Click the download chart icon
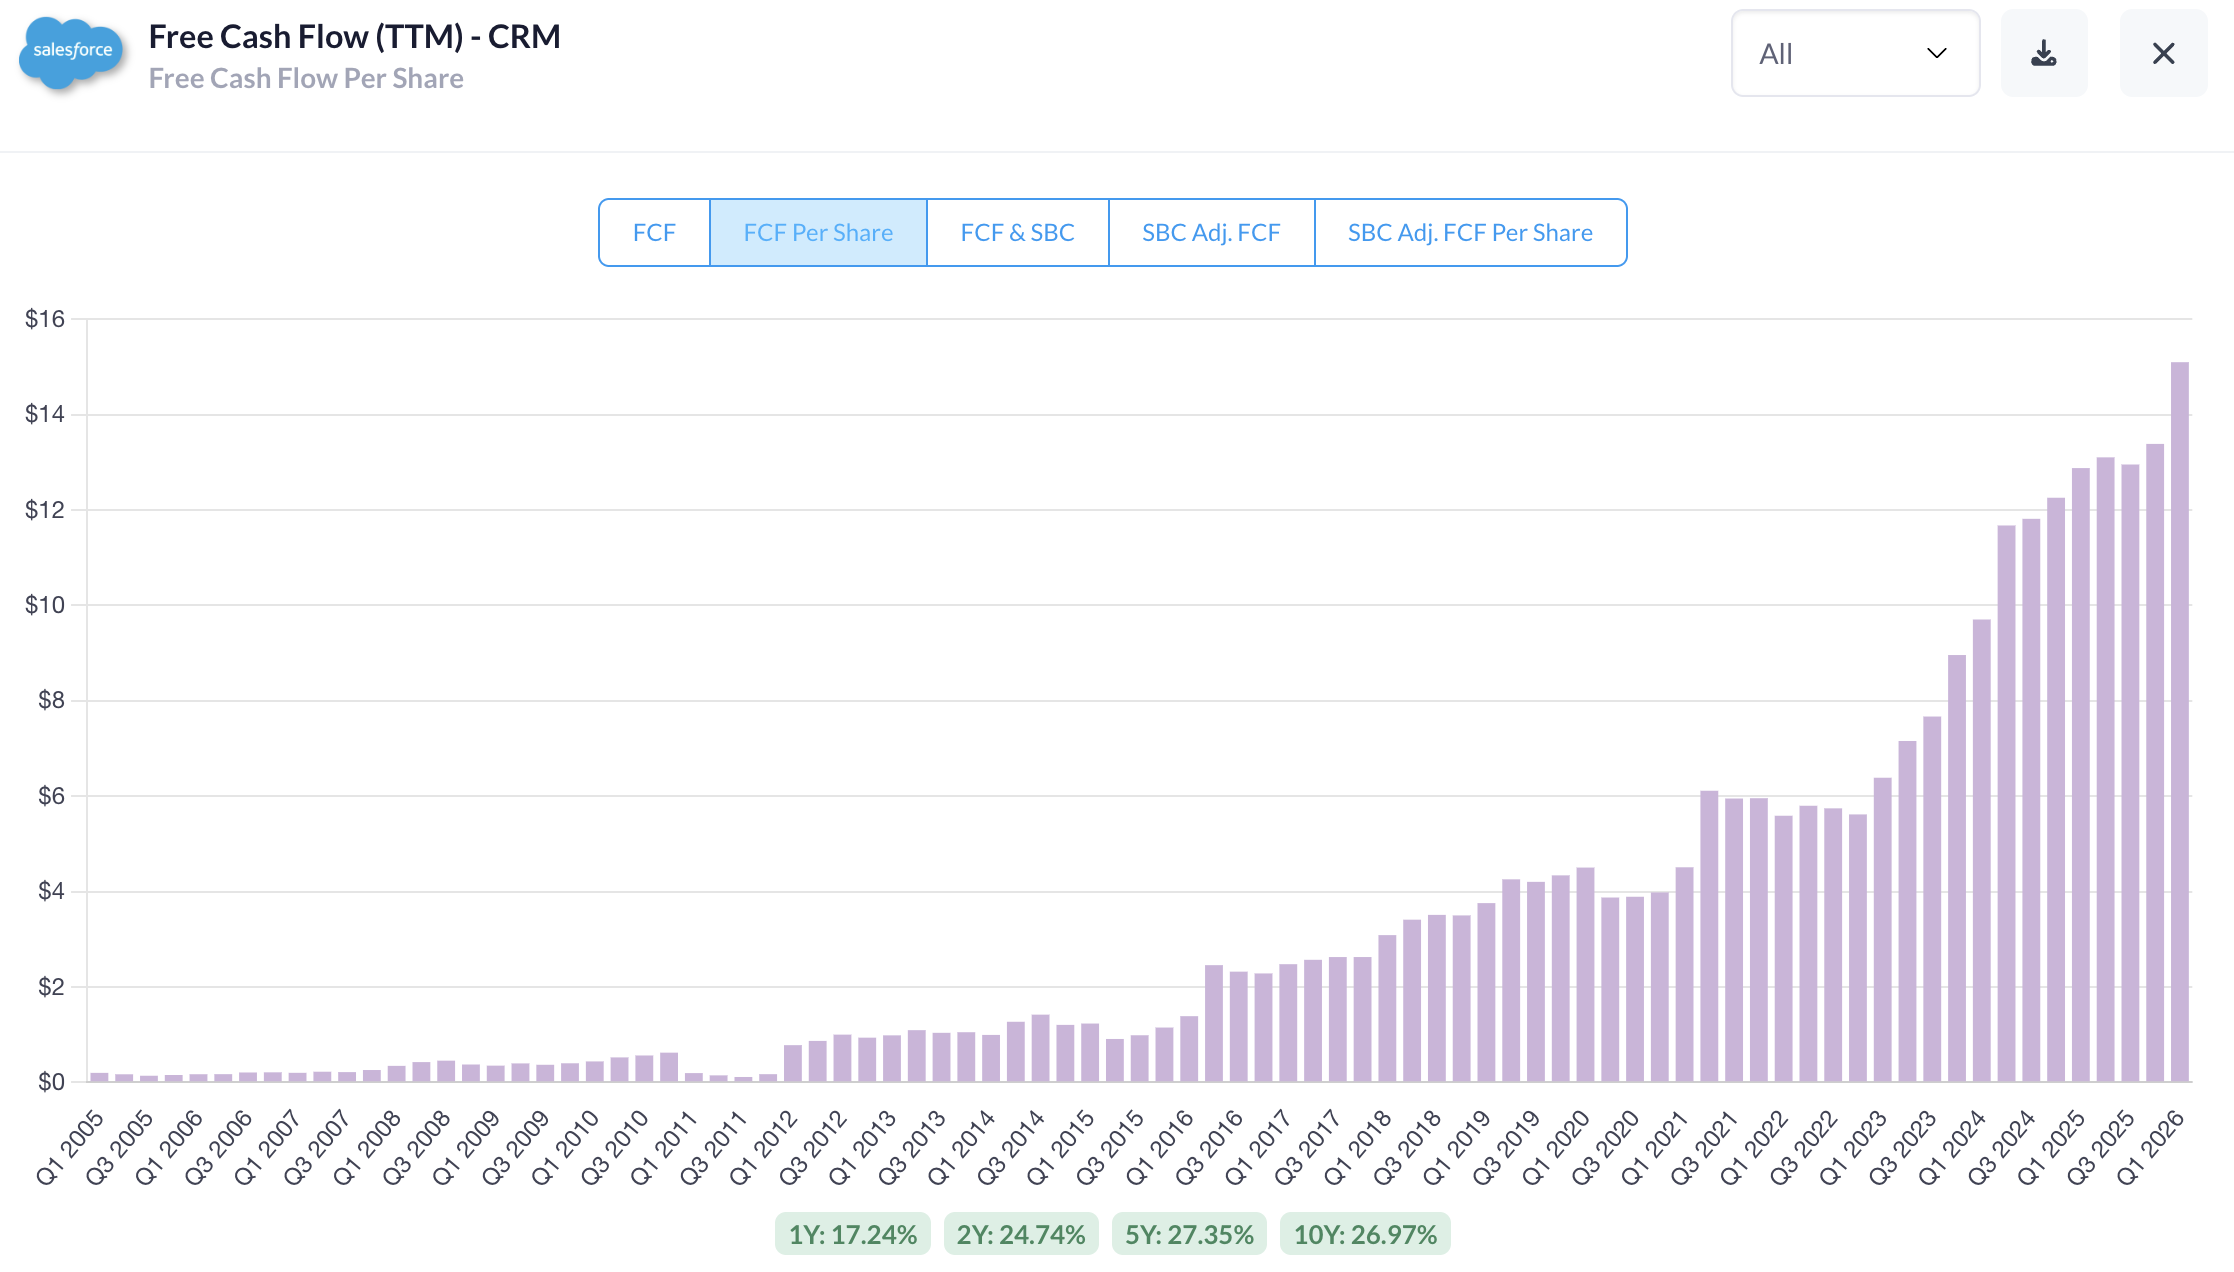 point(2043,54)
